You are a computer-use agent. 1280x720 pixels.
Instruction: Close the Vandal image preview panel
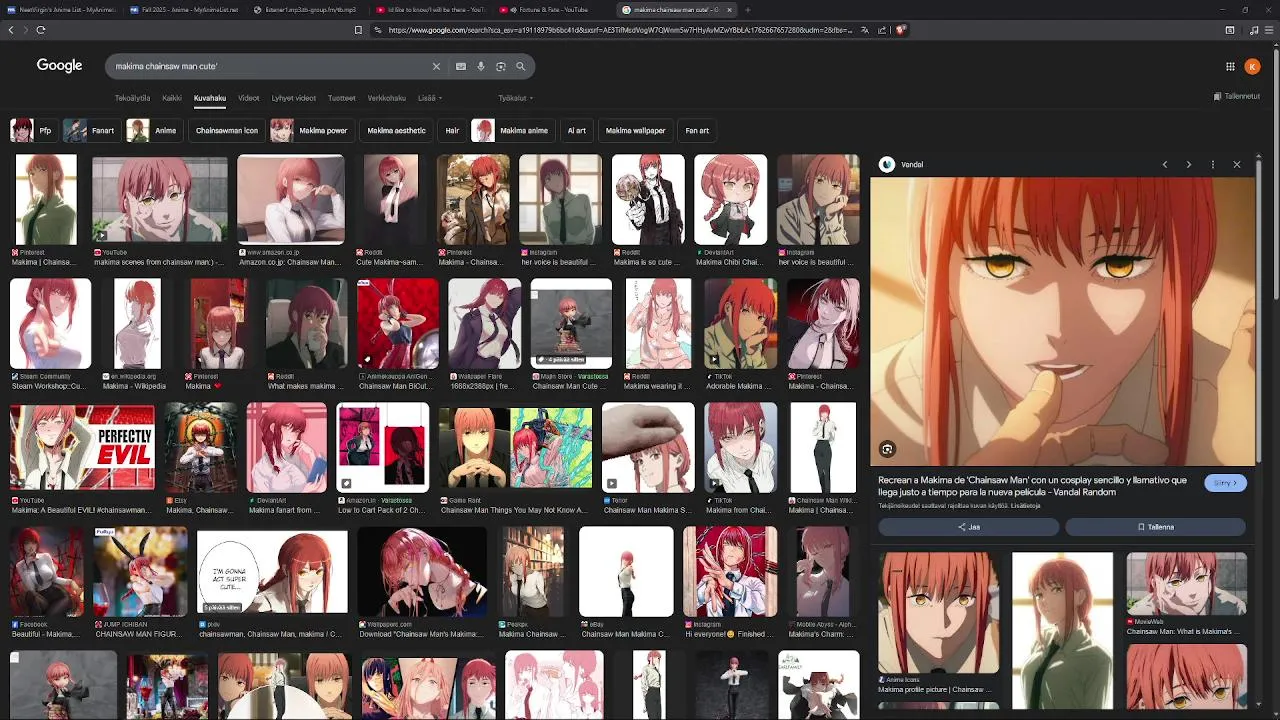point(1237,164)
